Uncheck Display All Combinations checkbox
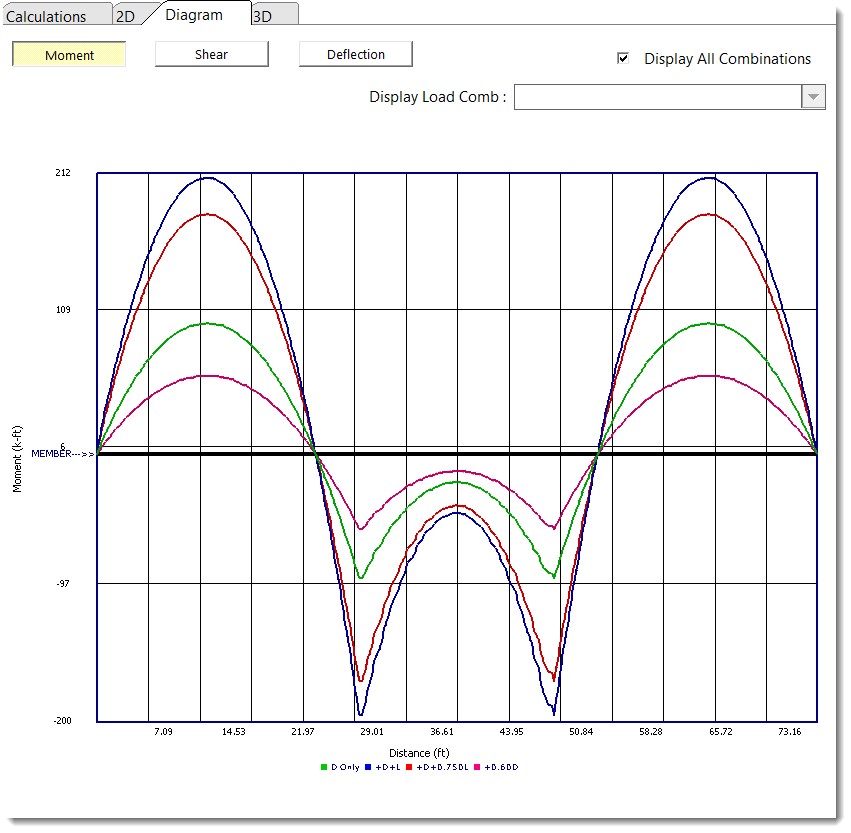Screen dimensions: 851x833 624,59
